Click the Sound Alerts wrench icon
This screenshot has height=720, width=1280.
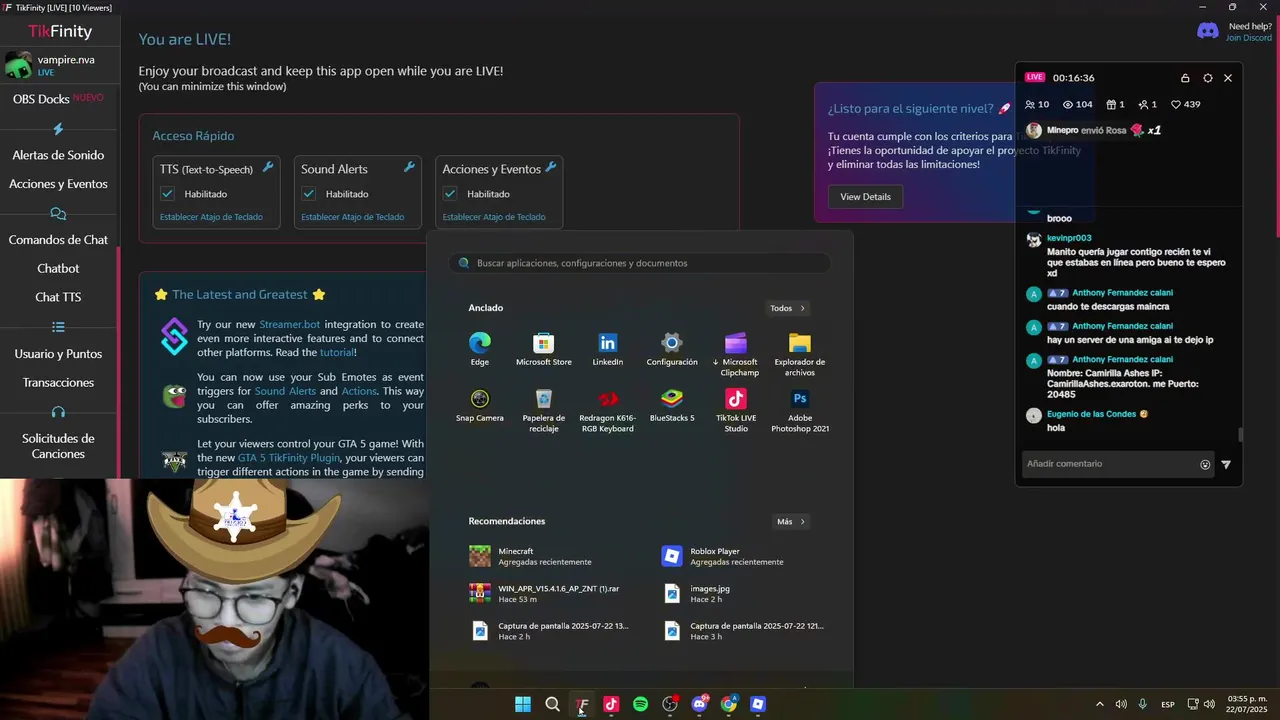[409, 167]
